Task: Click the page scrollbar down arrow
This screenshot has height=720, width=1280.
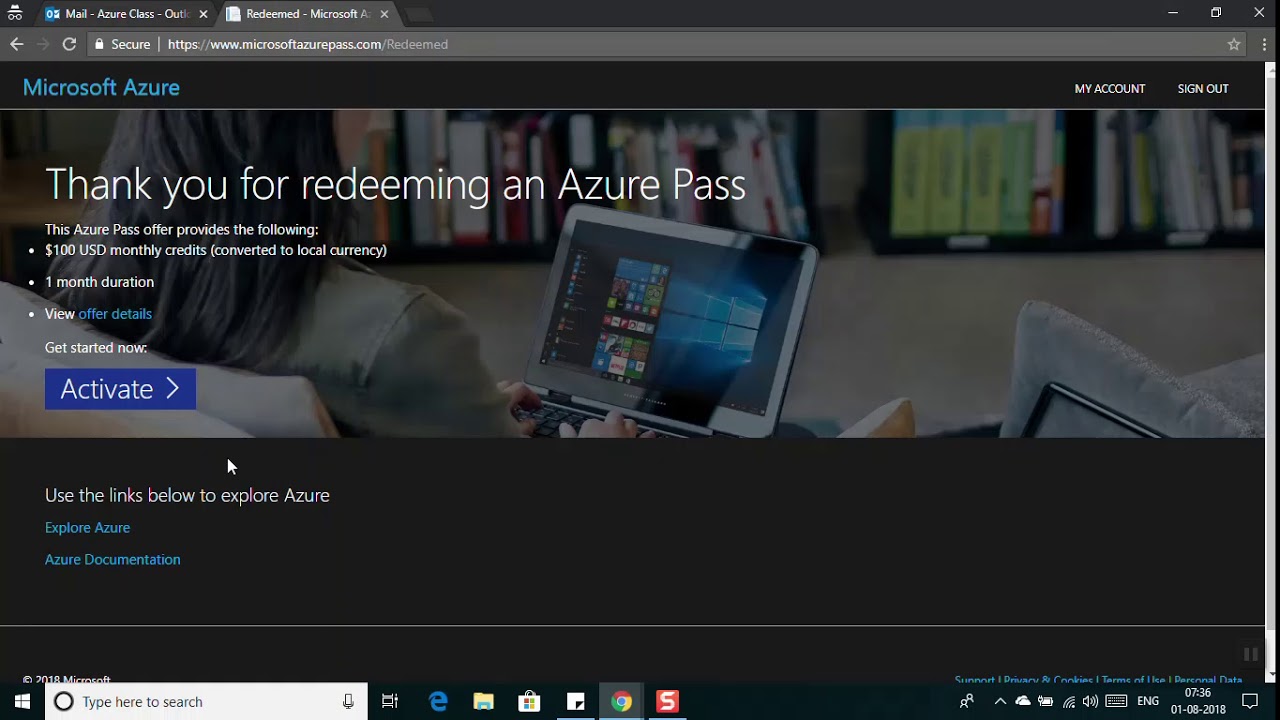Action: click(x=1271, y=676)
